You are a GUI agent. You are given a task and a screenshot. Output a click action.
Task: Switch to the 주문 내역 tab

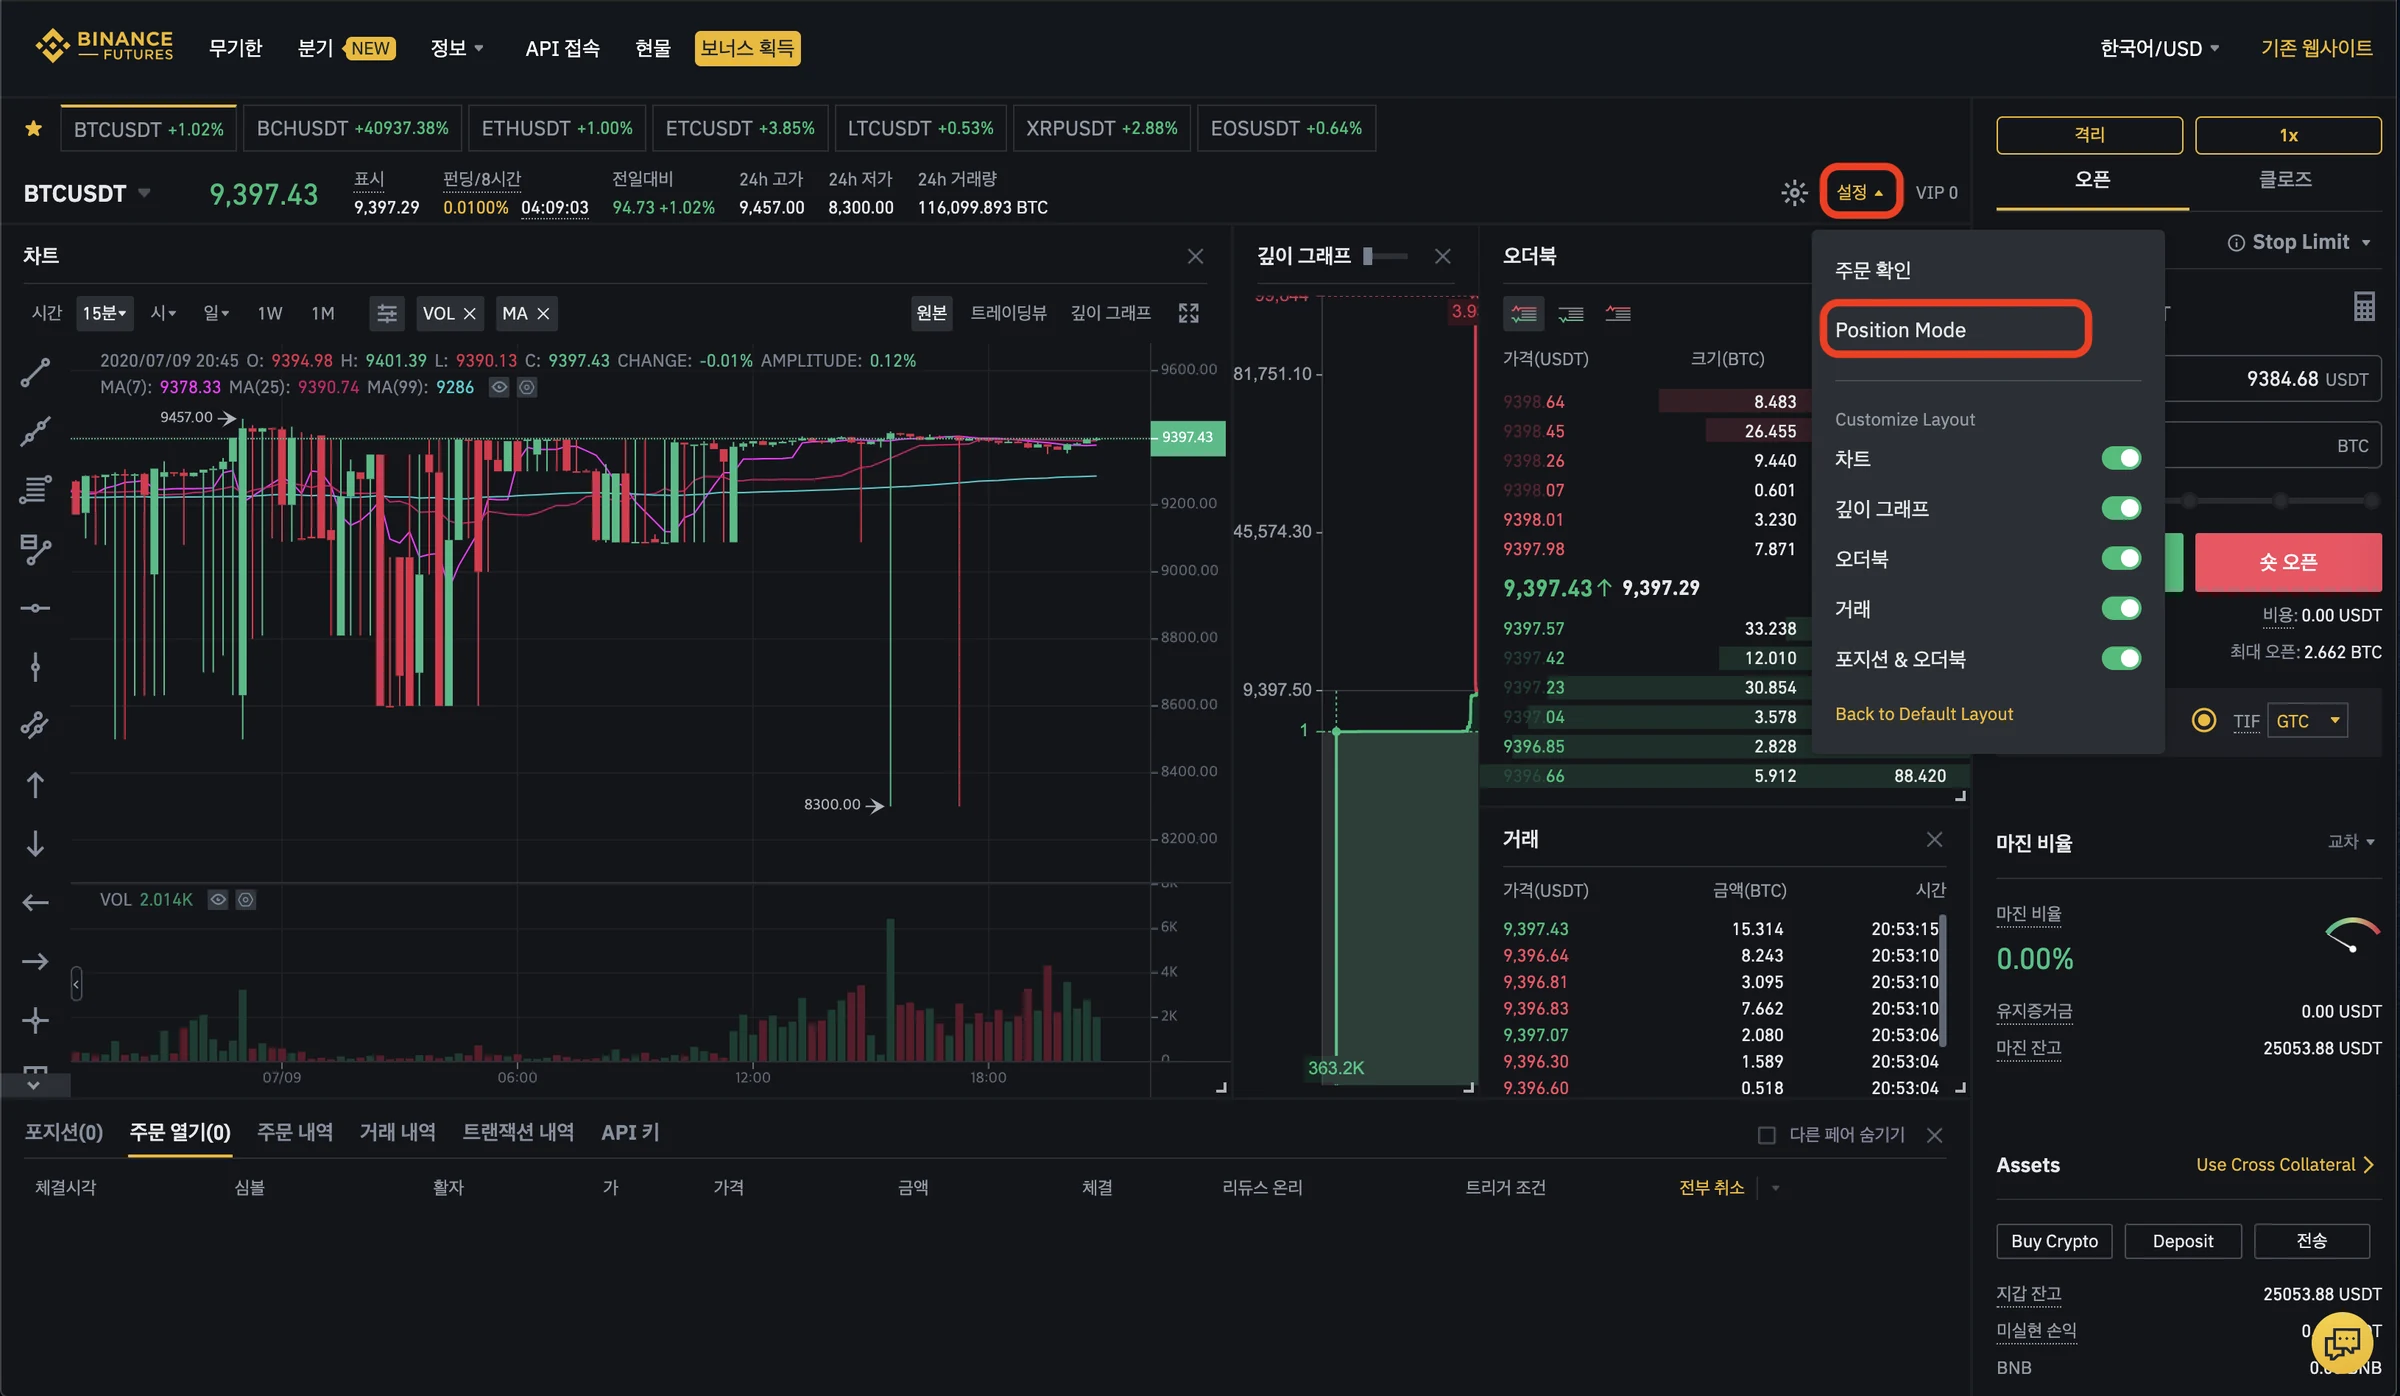pyautogui.click(x=295, y=1132)
